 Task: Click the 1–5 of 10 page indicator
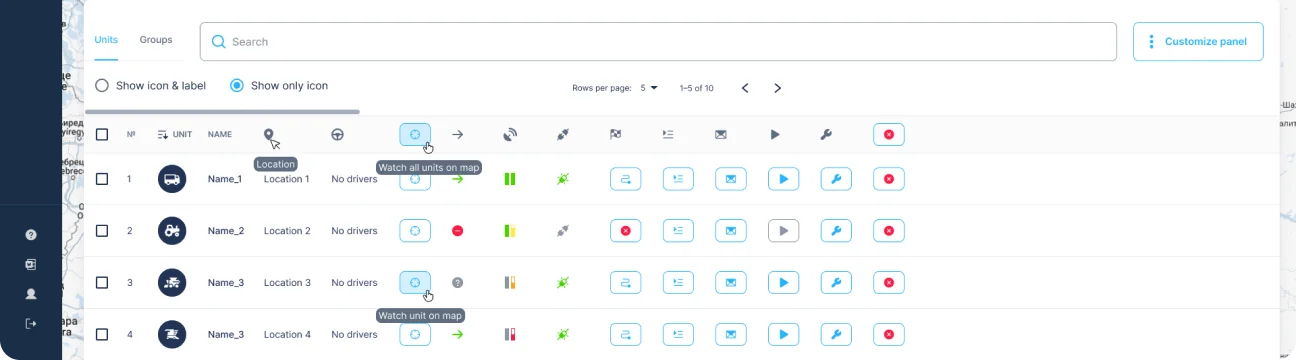click(696, 88)
